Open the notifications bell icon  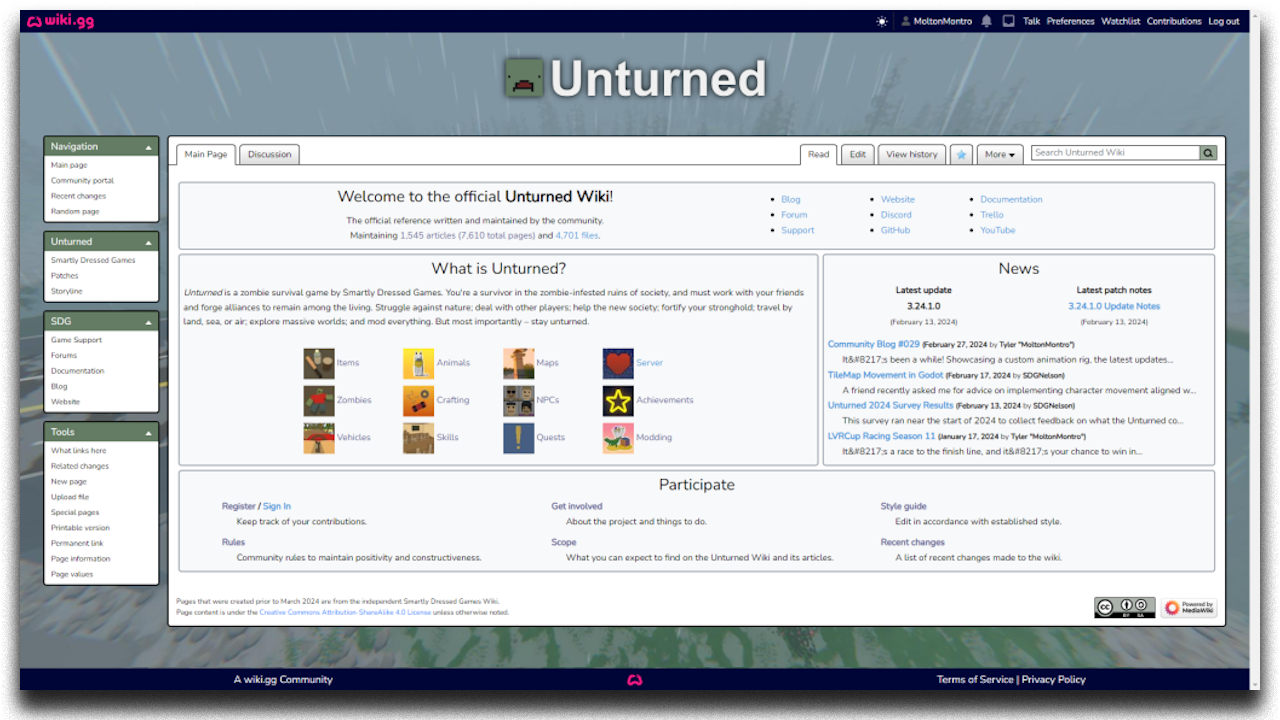point(987,21)
